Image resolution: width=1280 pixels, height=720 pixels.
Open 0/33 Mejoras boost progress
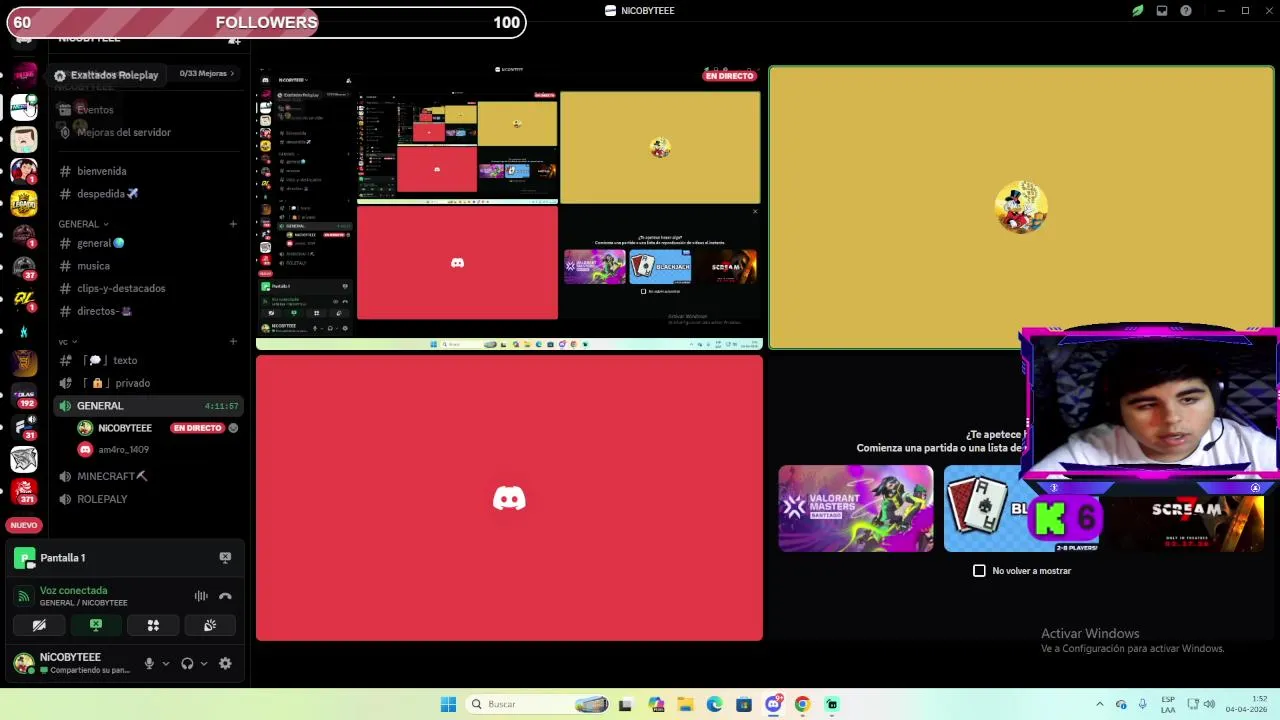pos(207,74)
